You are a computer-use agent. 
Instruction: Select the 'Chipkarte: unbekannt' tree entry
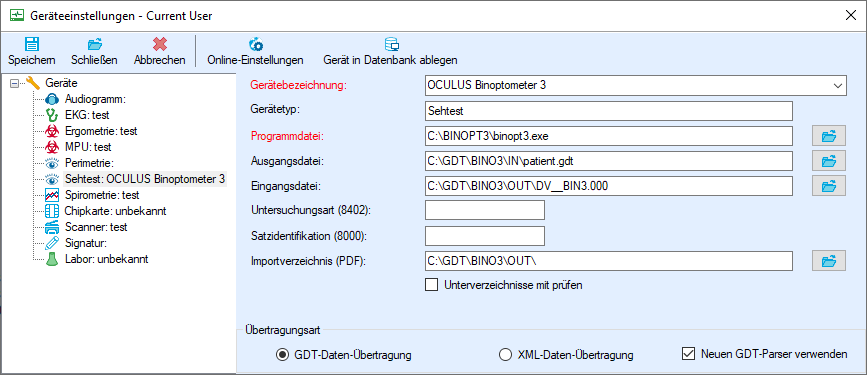pos(116,211)
